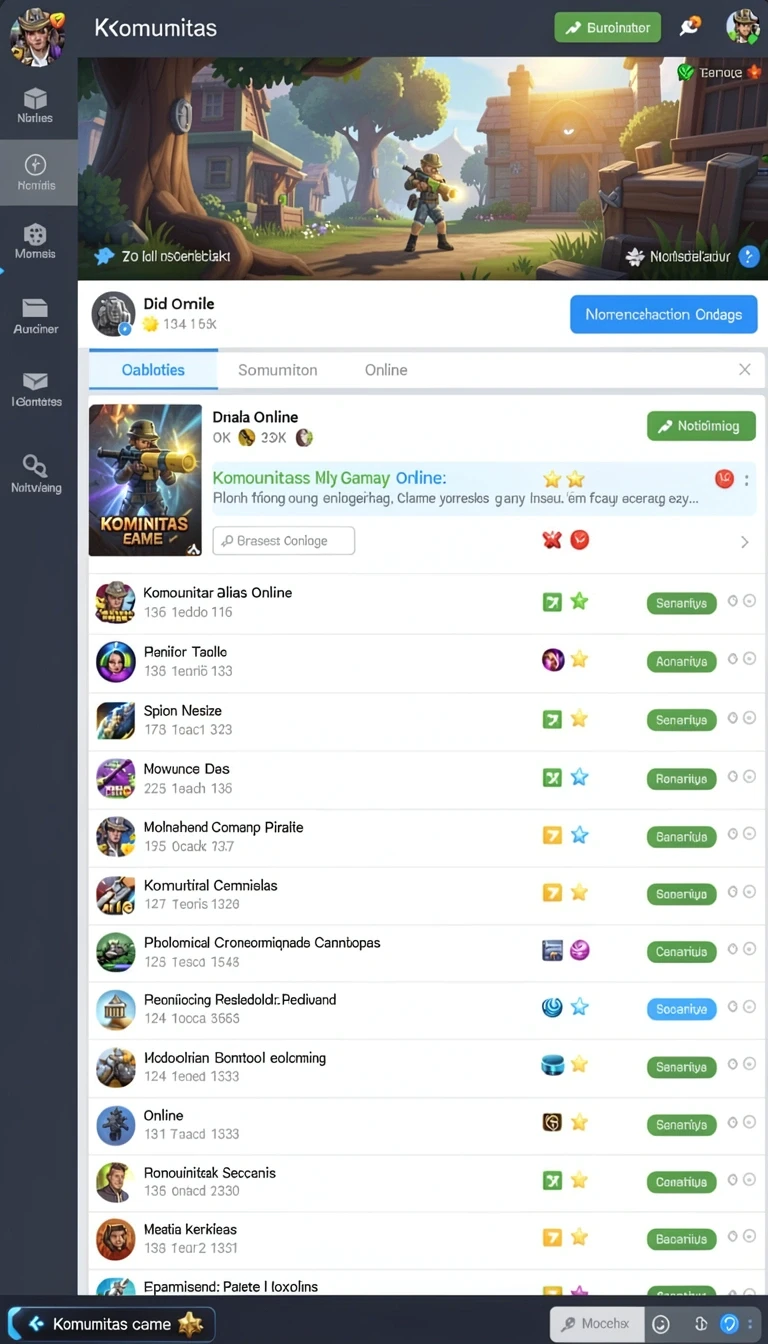Click the Brasest Conloge input field

tap(284, 540)
